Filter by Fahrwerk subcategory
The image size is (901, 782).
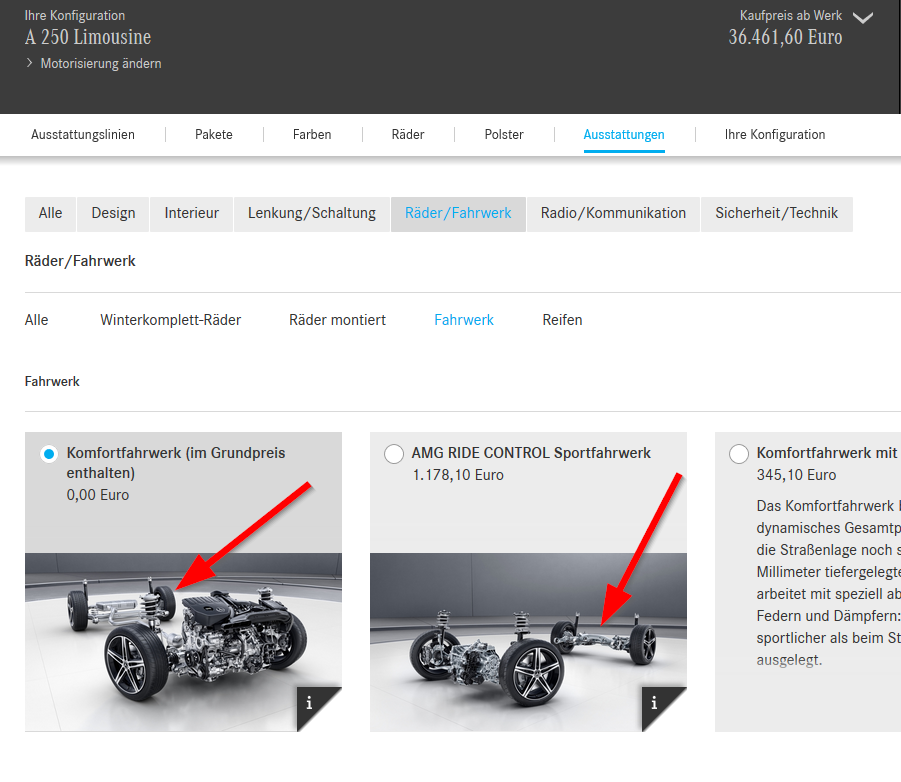click(x=464, y=320)
